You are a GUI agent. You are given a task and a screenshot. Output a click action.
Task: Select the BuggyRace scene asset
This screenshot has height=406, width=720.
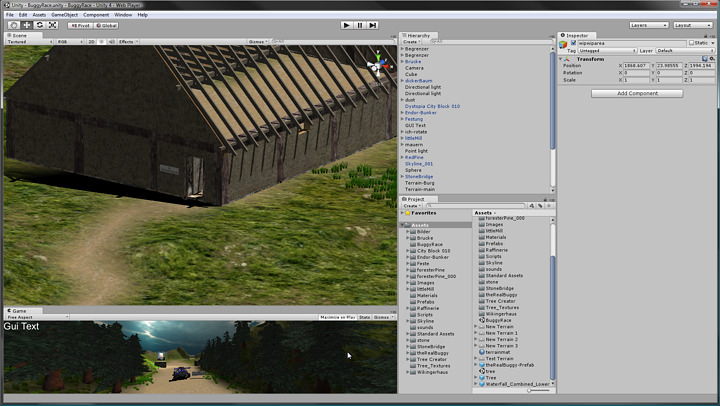[x=495, y=320]
